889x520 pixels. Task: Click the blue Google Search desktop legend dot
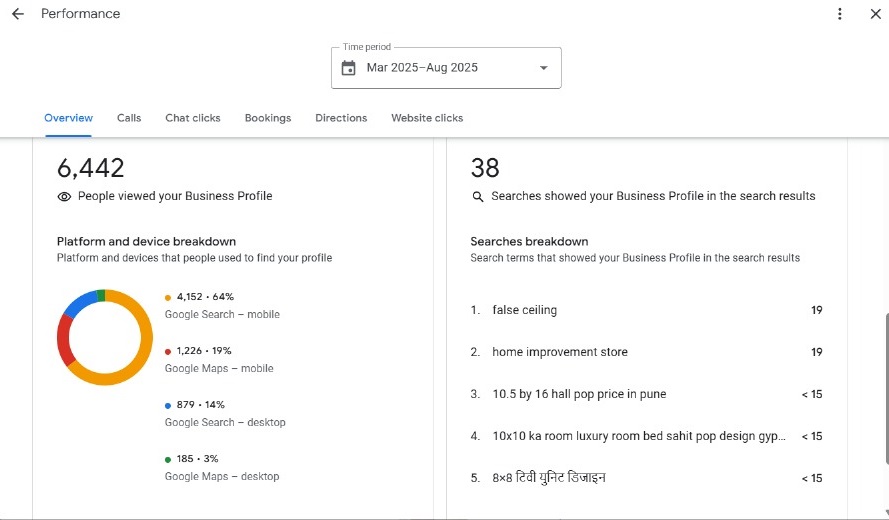[168, 405]
